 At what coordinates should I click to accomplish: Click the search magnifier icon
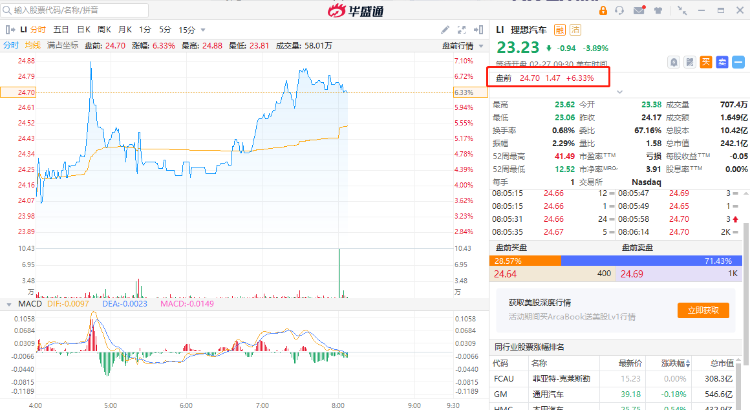pyautogui.click(x=7, y=10)
